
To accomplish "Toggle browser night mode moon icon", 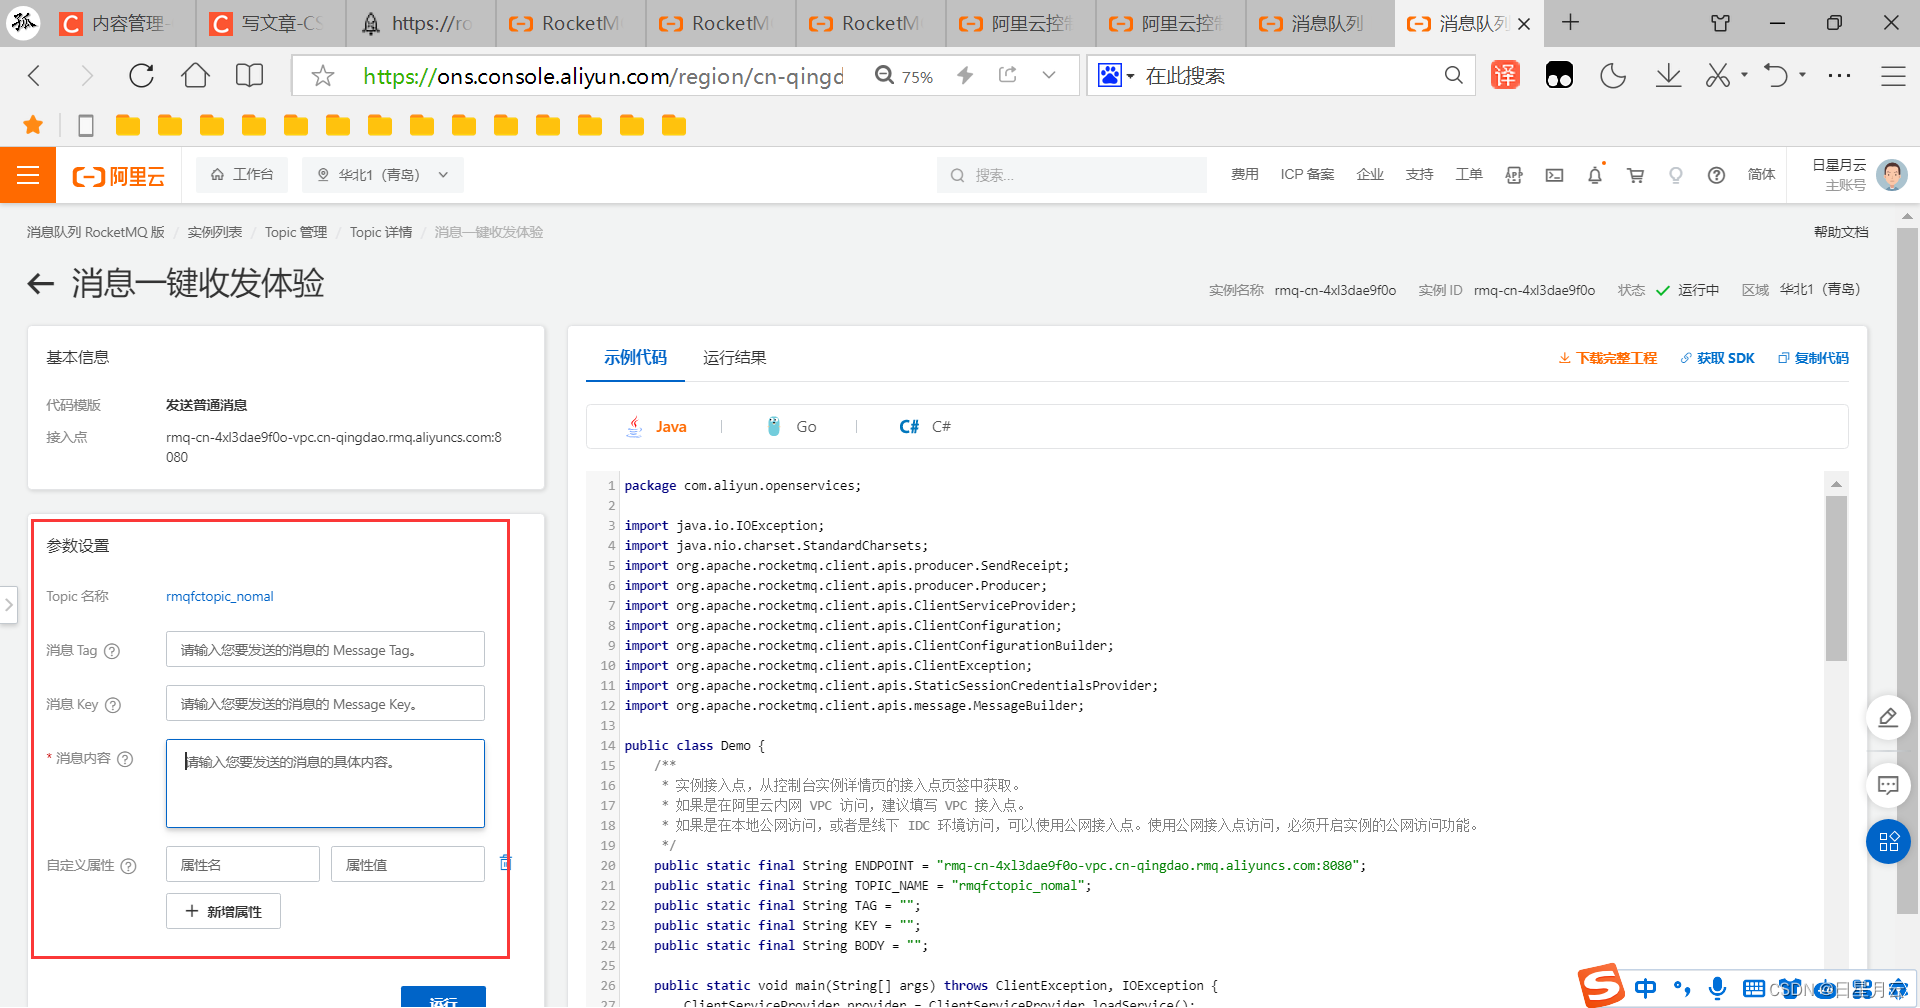I will coord(1612,76).
